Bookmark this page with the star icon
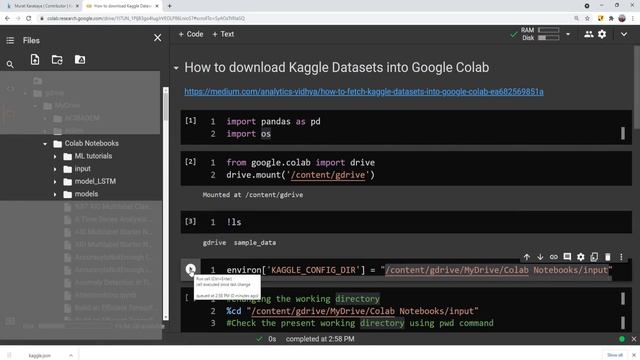This screenshot has height=360, width=640. 587,18
